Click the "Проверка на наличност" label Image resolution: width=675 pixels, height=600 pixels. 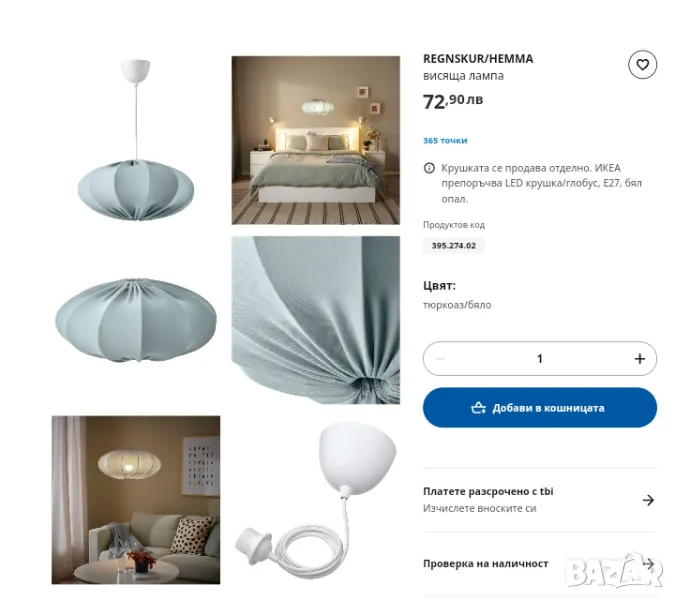pos(486,564)
